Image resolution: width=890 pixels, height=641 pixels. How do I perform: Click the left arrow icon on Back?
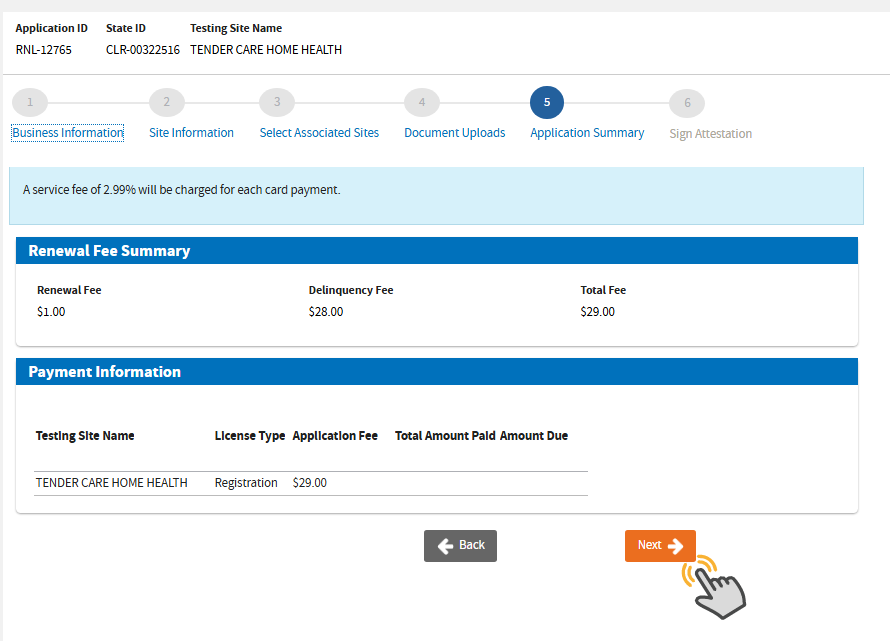[x=446, y=546]
